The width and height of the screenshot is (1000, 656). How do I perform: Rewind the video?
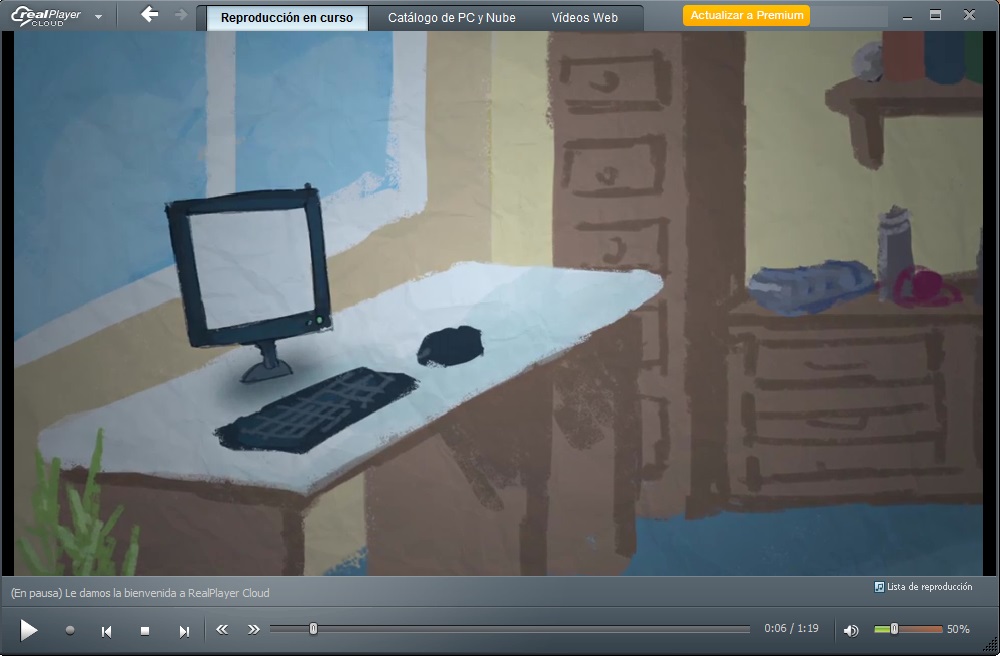pyautogui.click(x=222, y=630)
